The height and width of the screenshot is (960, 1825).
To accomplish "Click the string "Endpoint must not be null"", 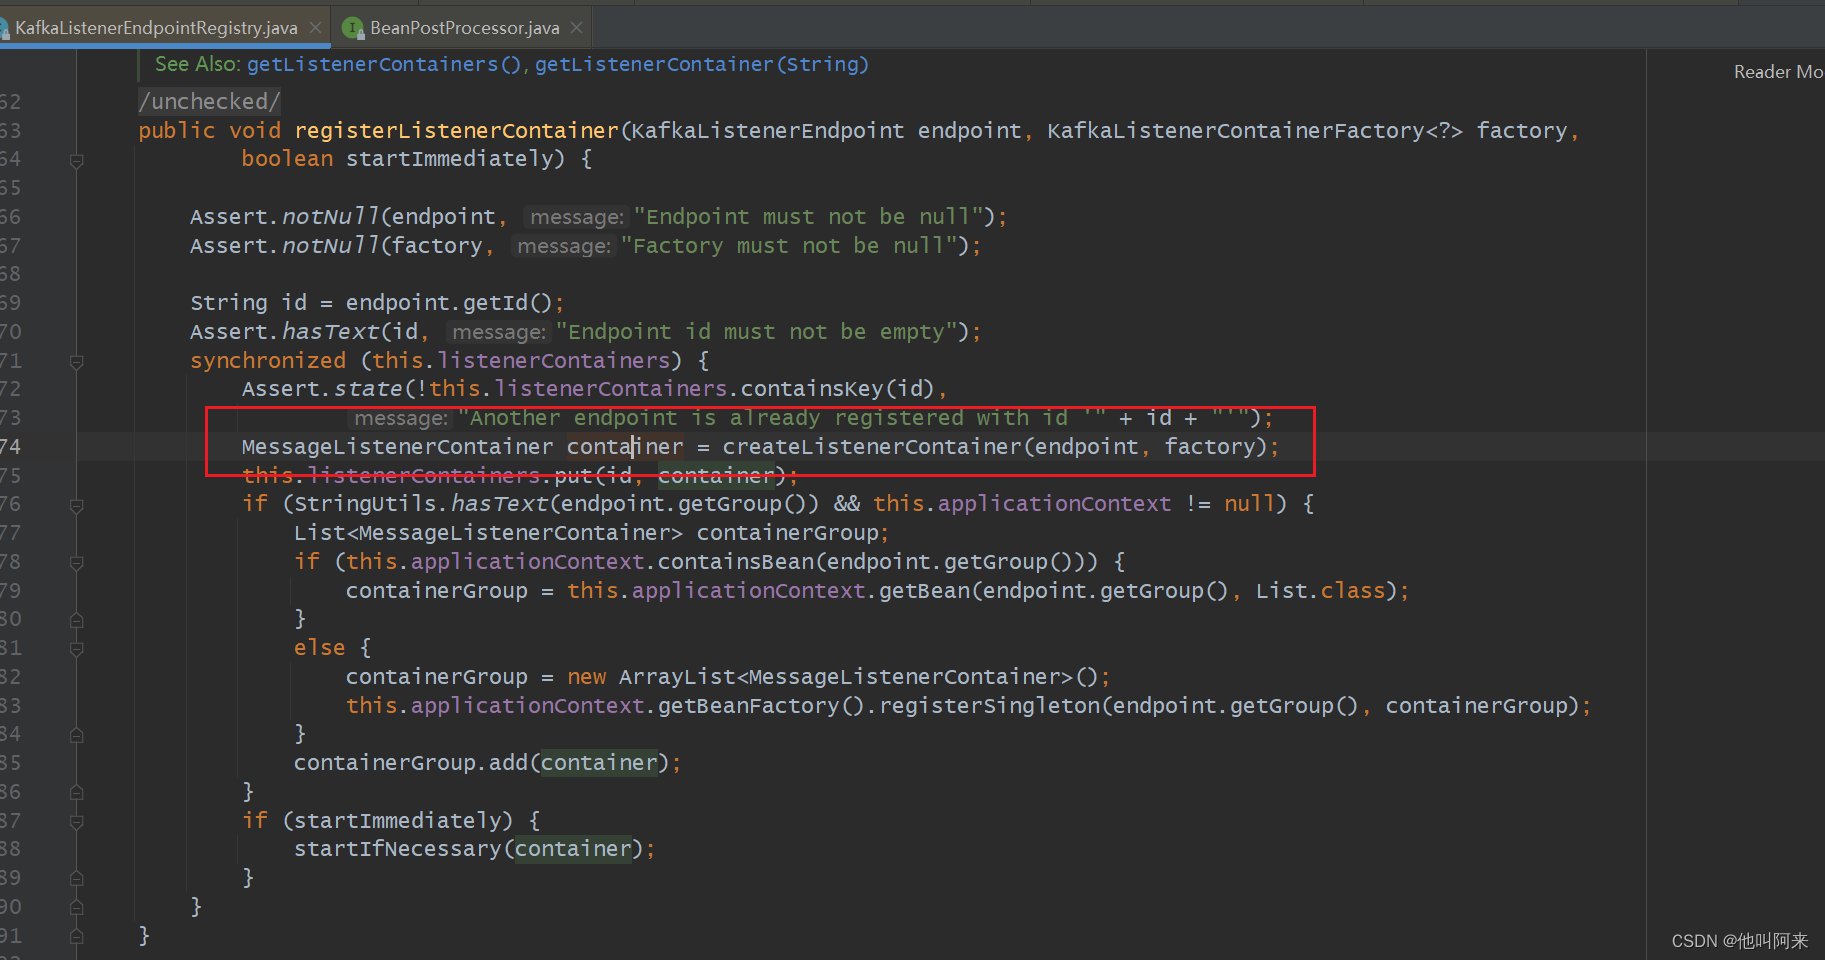I will tap(808, 217).
